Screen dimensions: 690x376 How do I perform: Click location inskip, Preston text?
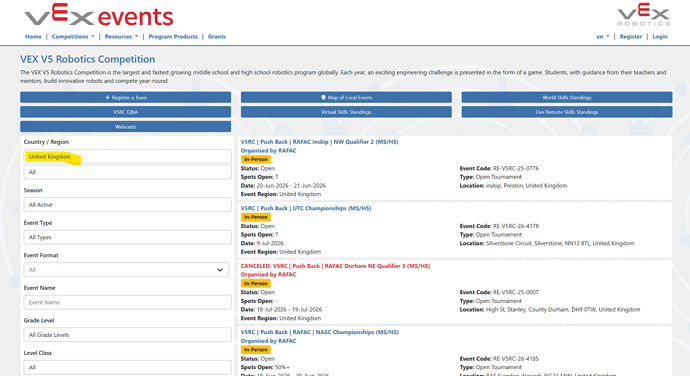pos(526,186)
